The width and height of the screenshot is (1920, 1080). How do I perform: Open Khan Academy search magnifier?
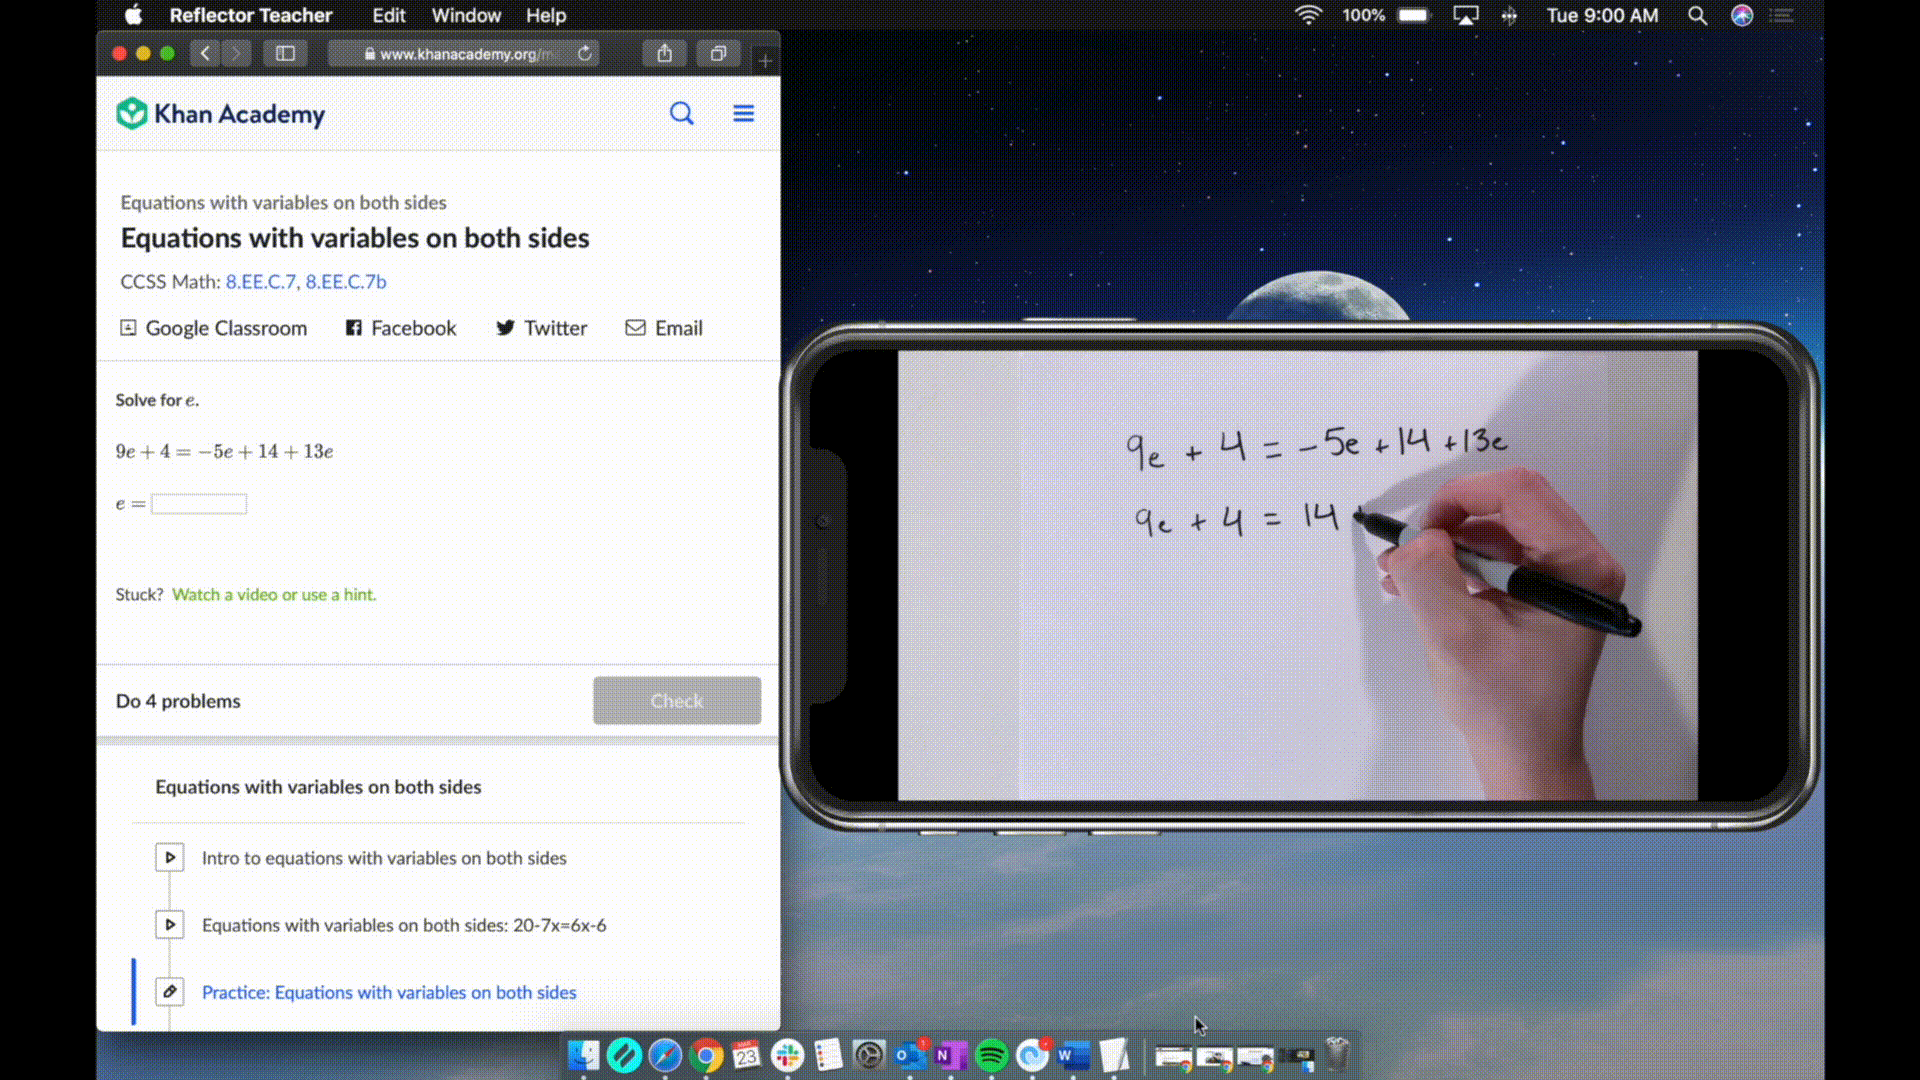pos(682,113)
